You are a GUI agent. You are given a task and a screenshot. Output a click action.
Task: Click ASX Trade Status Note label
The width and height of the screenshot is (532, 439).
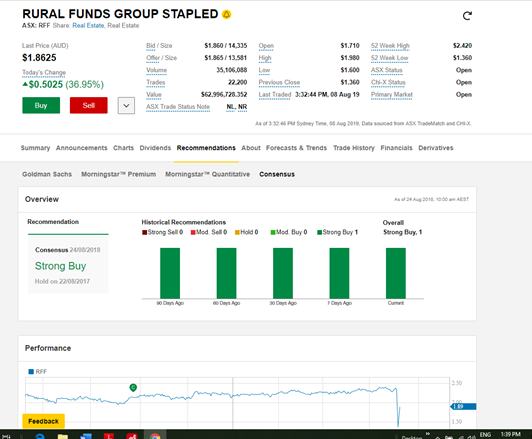(x=178, y=107)
